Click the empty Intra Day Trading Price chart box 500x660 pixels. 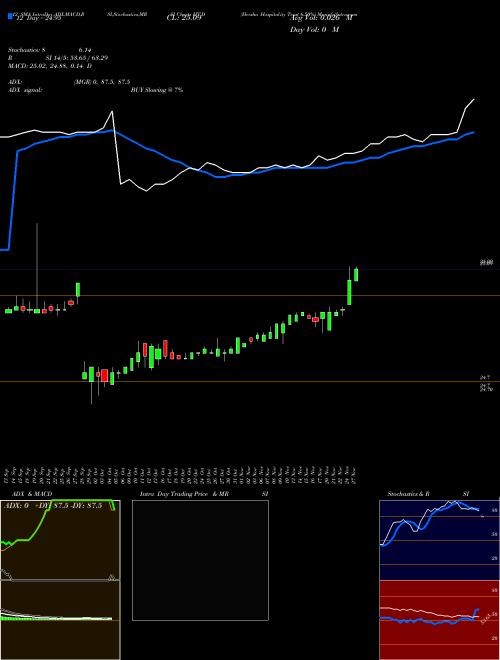click(200, 560)
